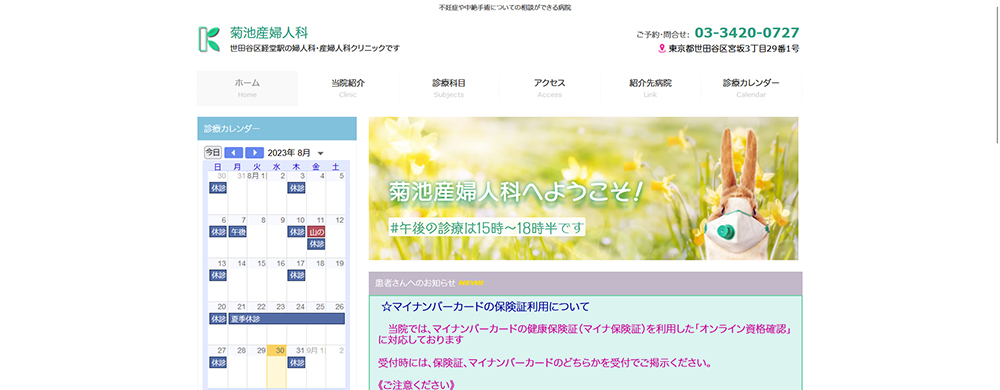Click the address 東京都世田谷区宮坂3丁目29番1号
The height and width of the screenshot is (390, 1000).
tap(733, 48)
